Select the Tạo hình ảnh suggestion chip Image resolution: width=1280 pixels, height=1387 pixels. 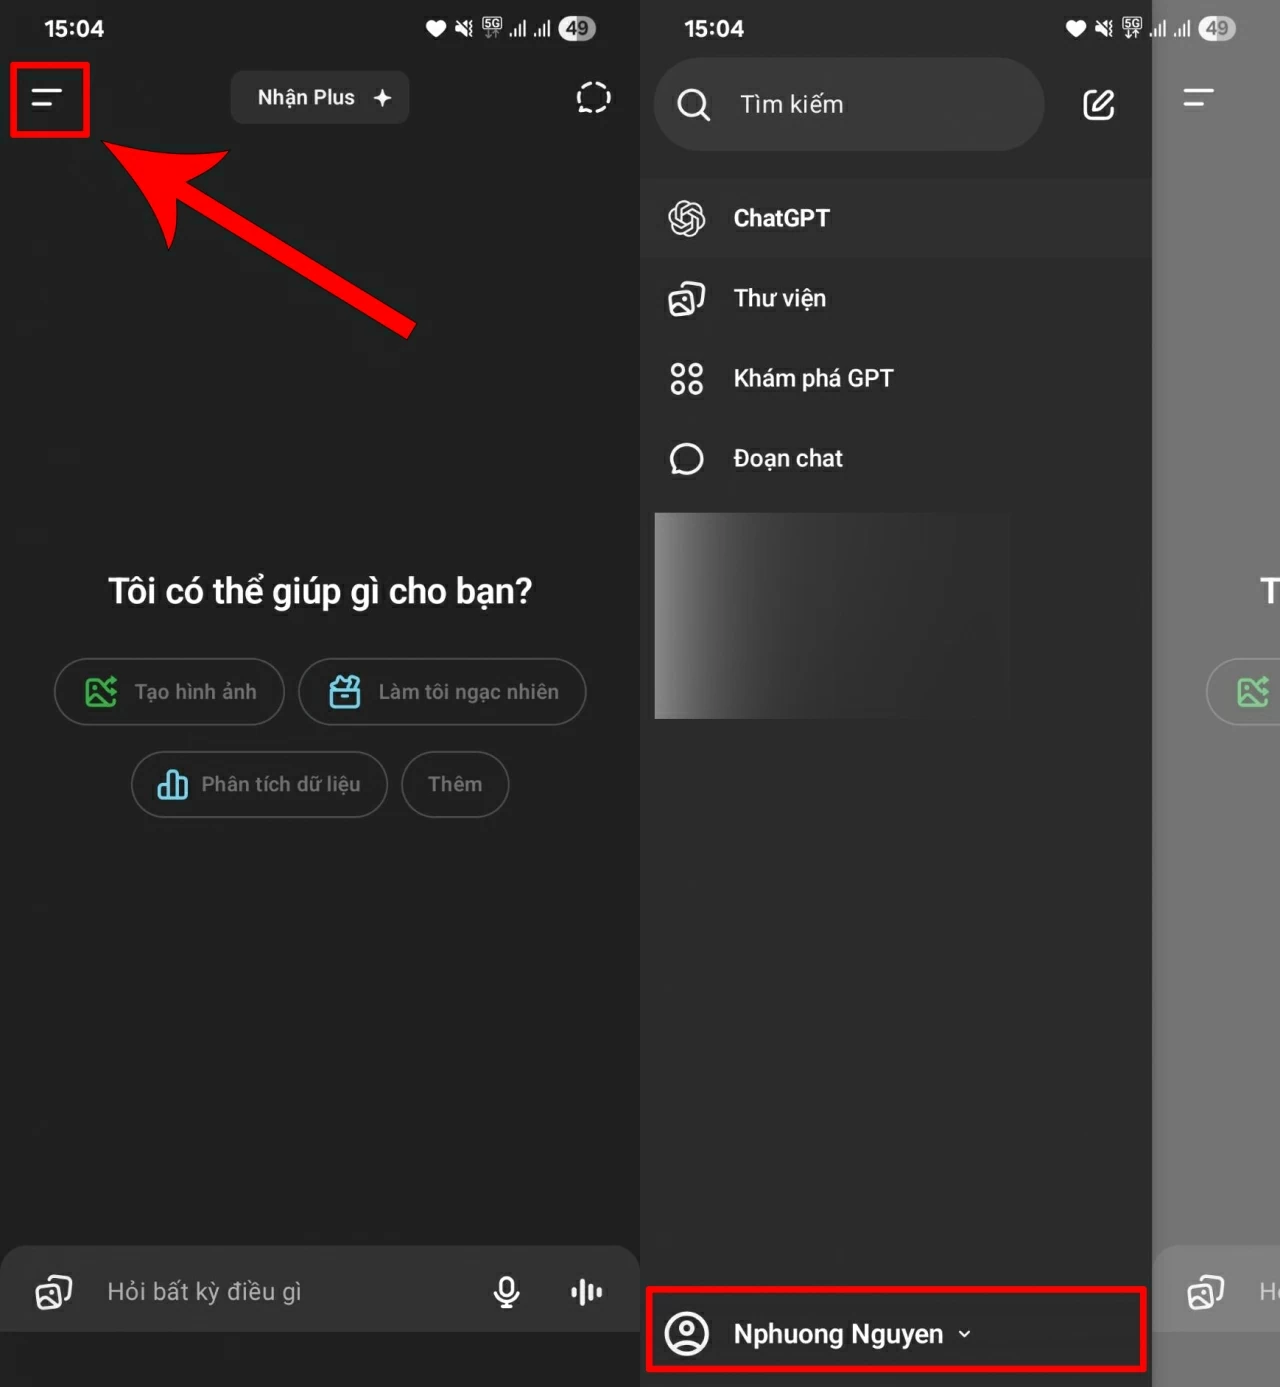[170, 692]
